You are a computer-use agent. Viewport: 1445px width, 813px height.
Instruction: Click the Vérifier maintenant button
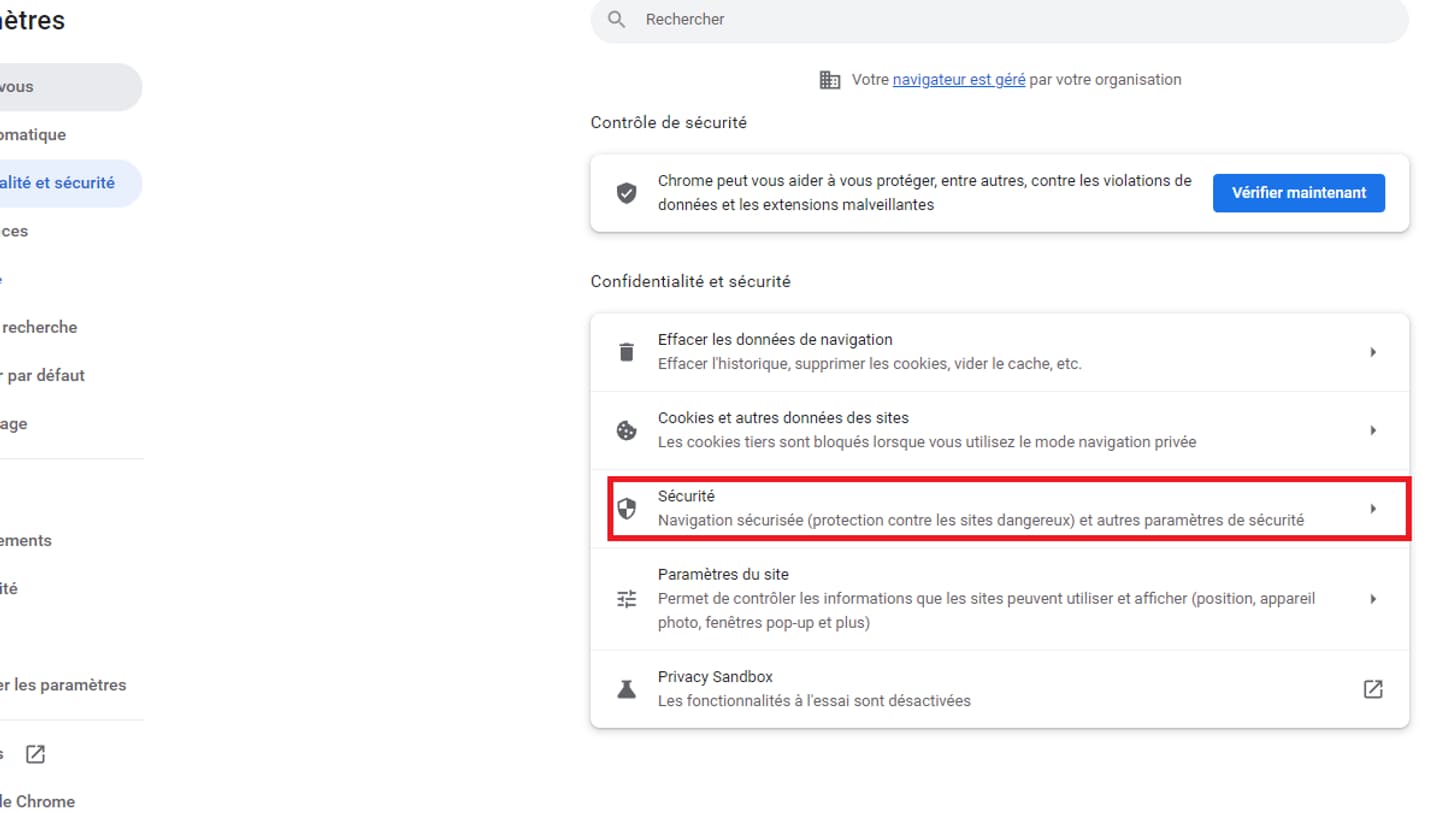pyautogui.click(x=1298, y=193)
